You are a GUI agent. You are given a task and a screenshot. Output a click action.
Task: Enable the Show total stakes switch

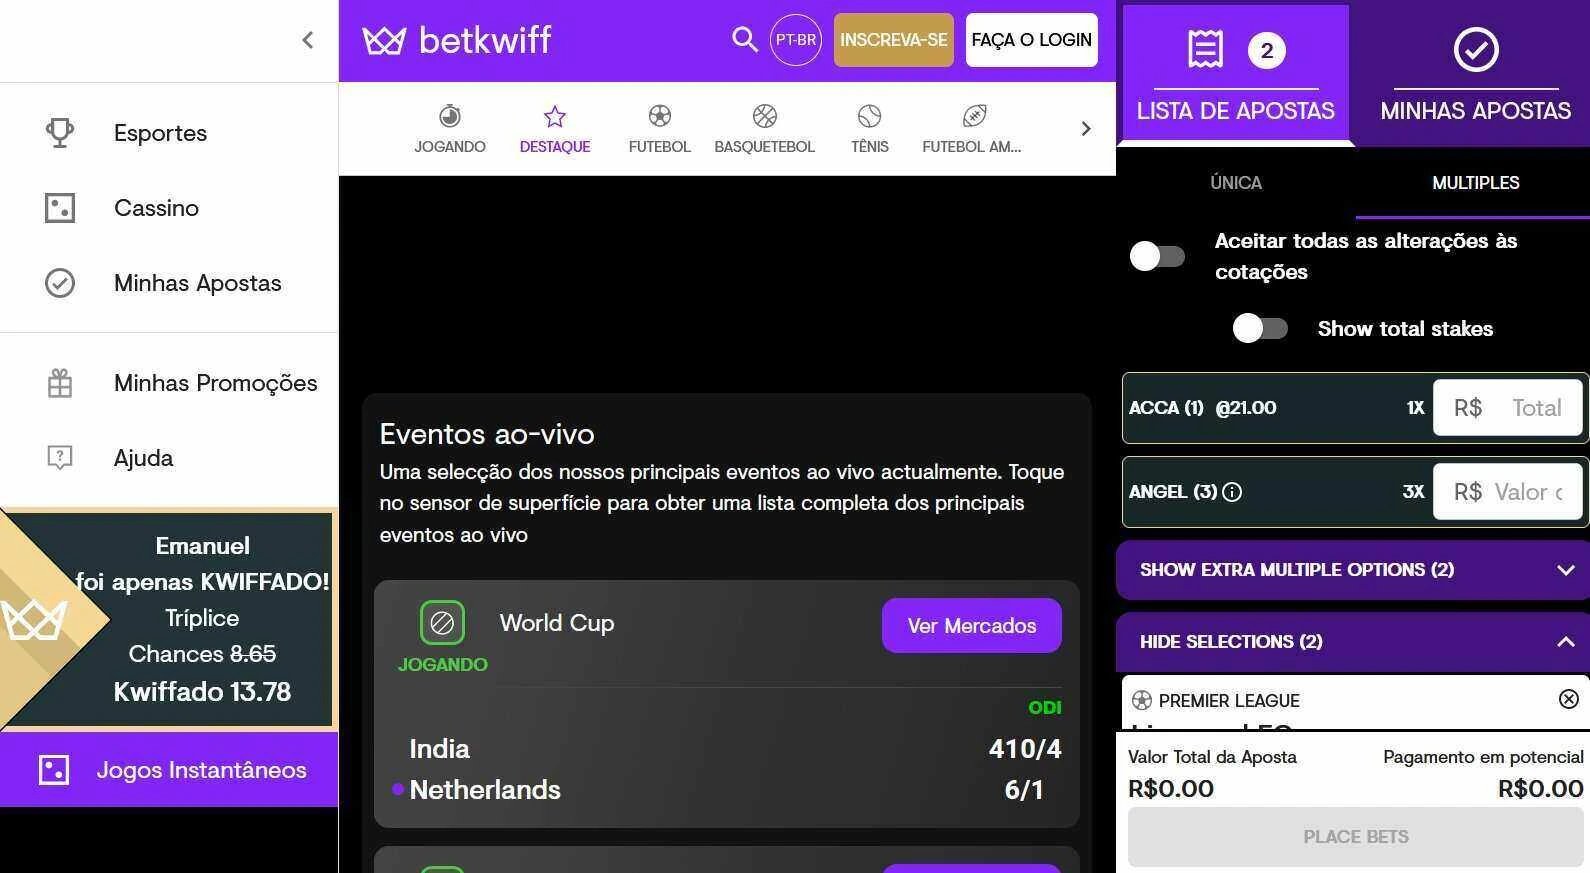[1260, 328]
